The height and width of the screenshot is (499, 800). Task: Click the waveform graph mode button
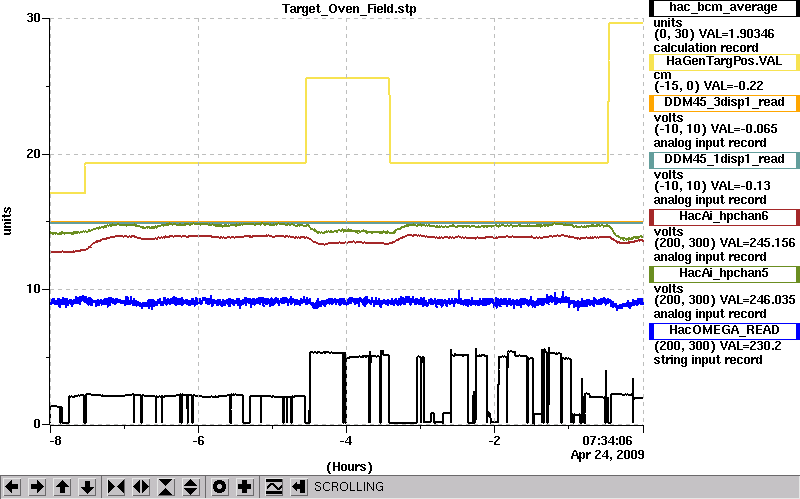(x=274, y=487)
